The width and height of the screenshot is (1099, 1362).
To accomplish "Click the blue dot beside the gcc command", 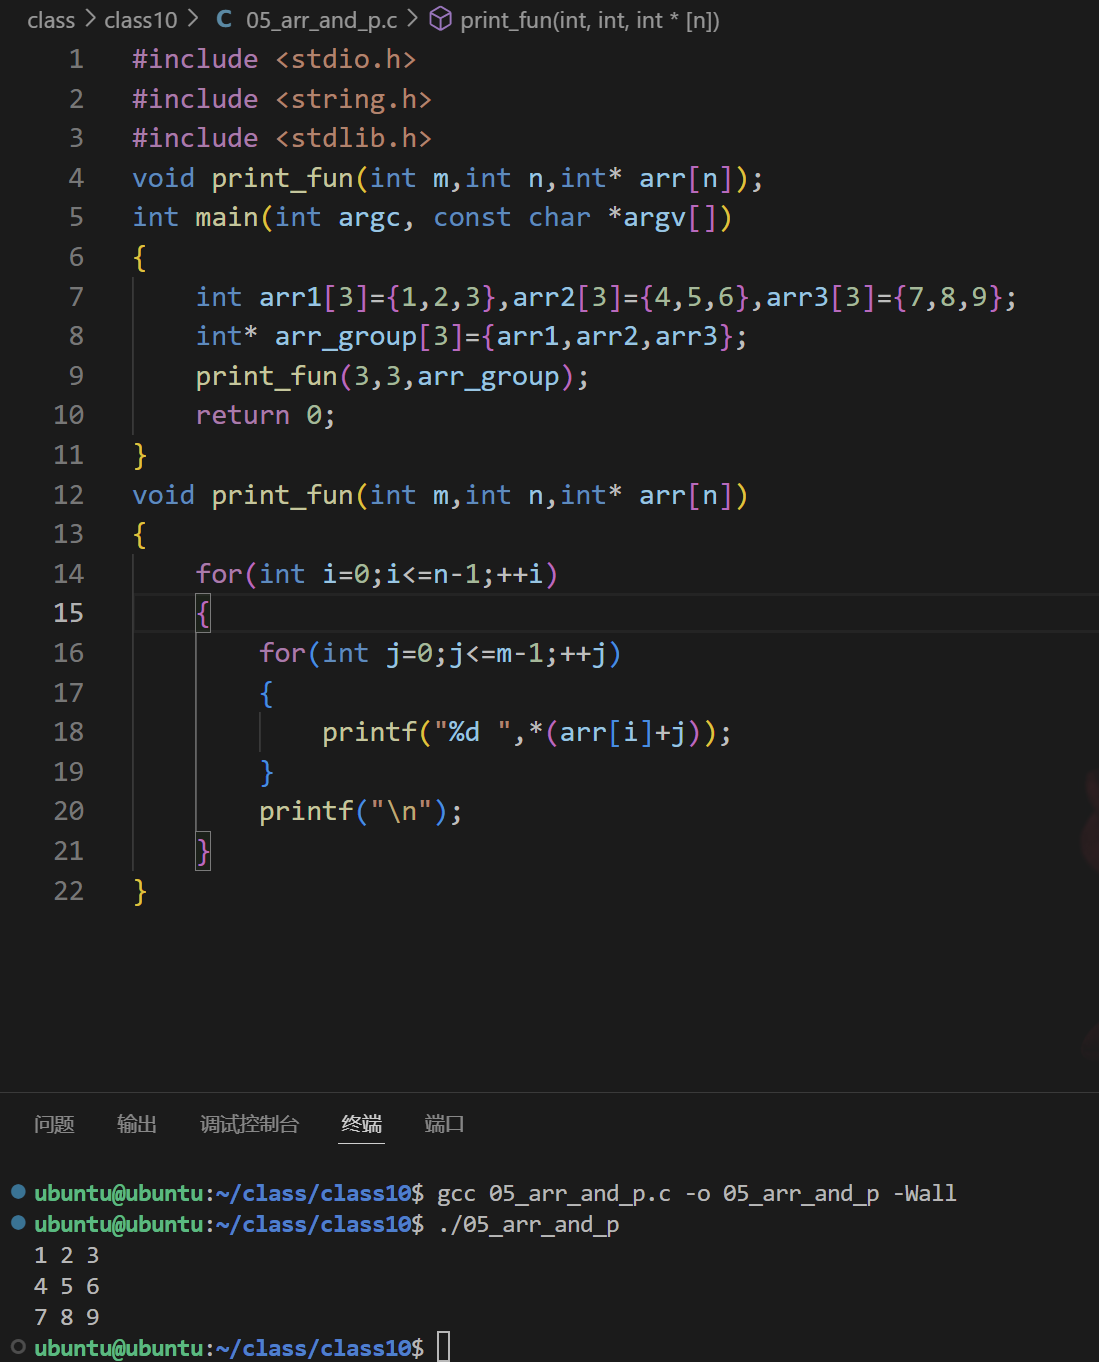I will pos(18,1191).
